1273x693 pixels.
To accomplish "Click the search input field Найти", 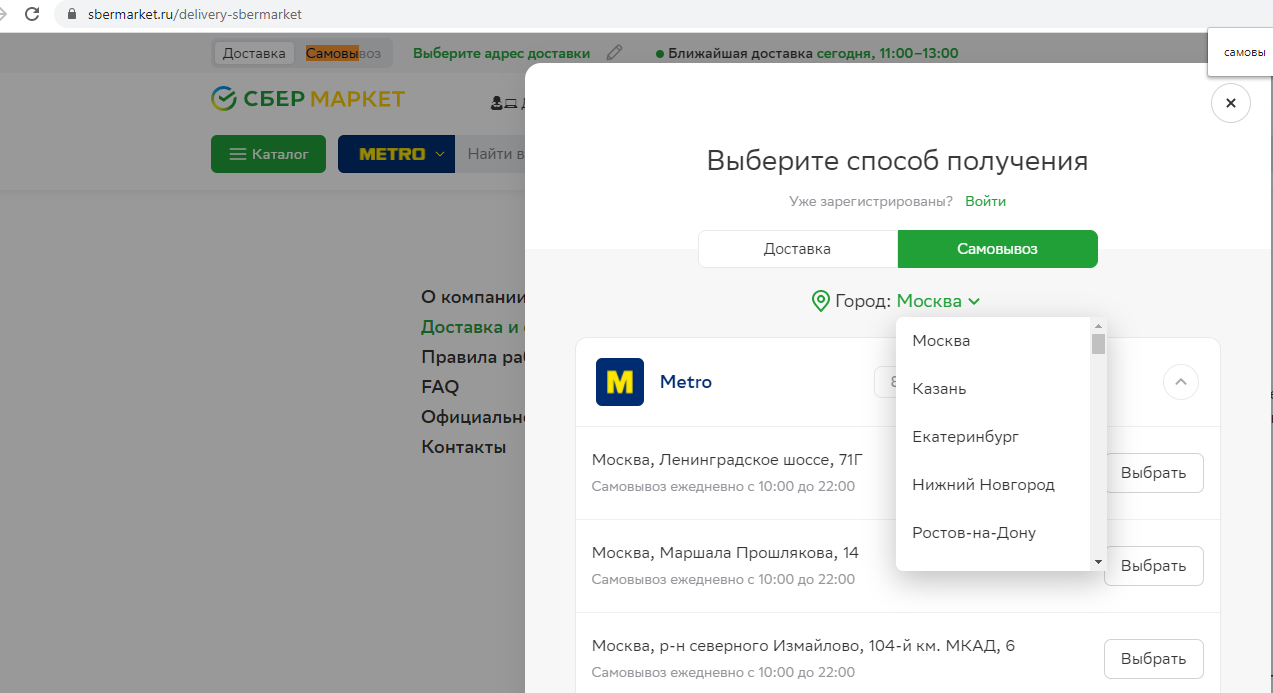I will 490,154.
